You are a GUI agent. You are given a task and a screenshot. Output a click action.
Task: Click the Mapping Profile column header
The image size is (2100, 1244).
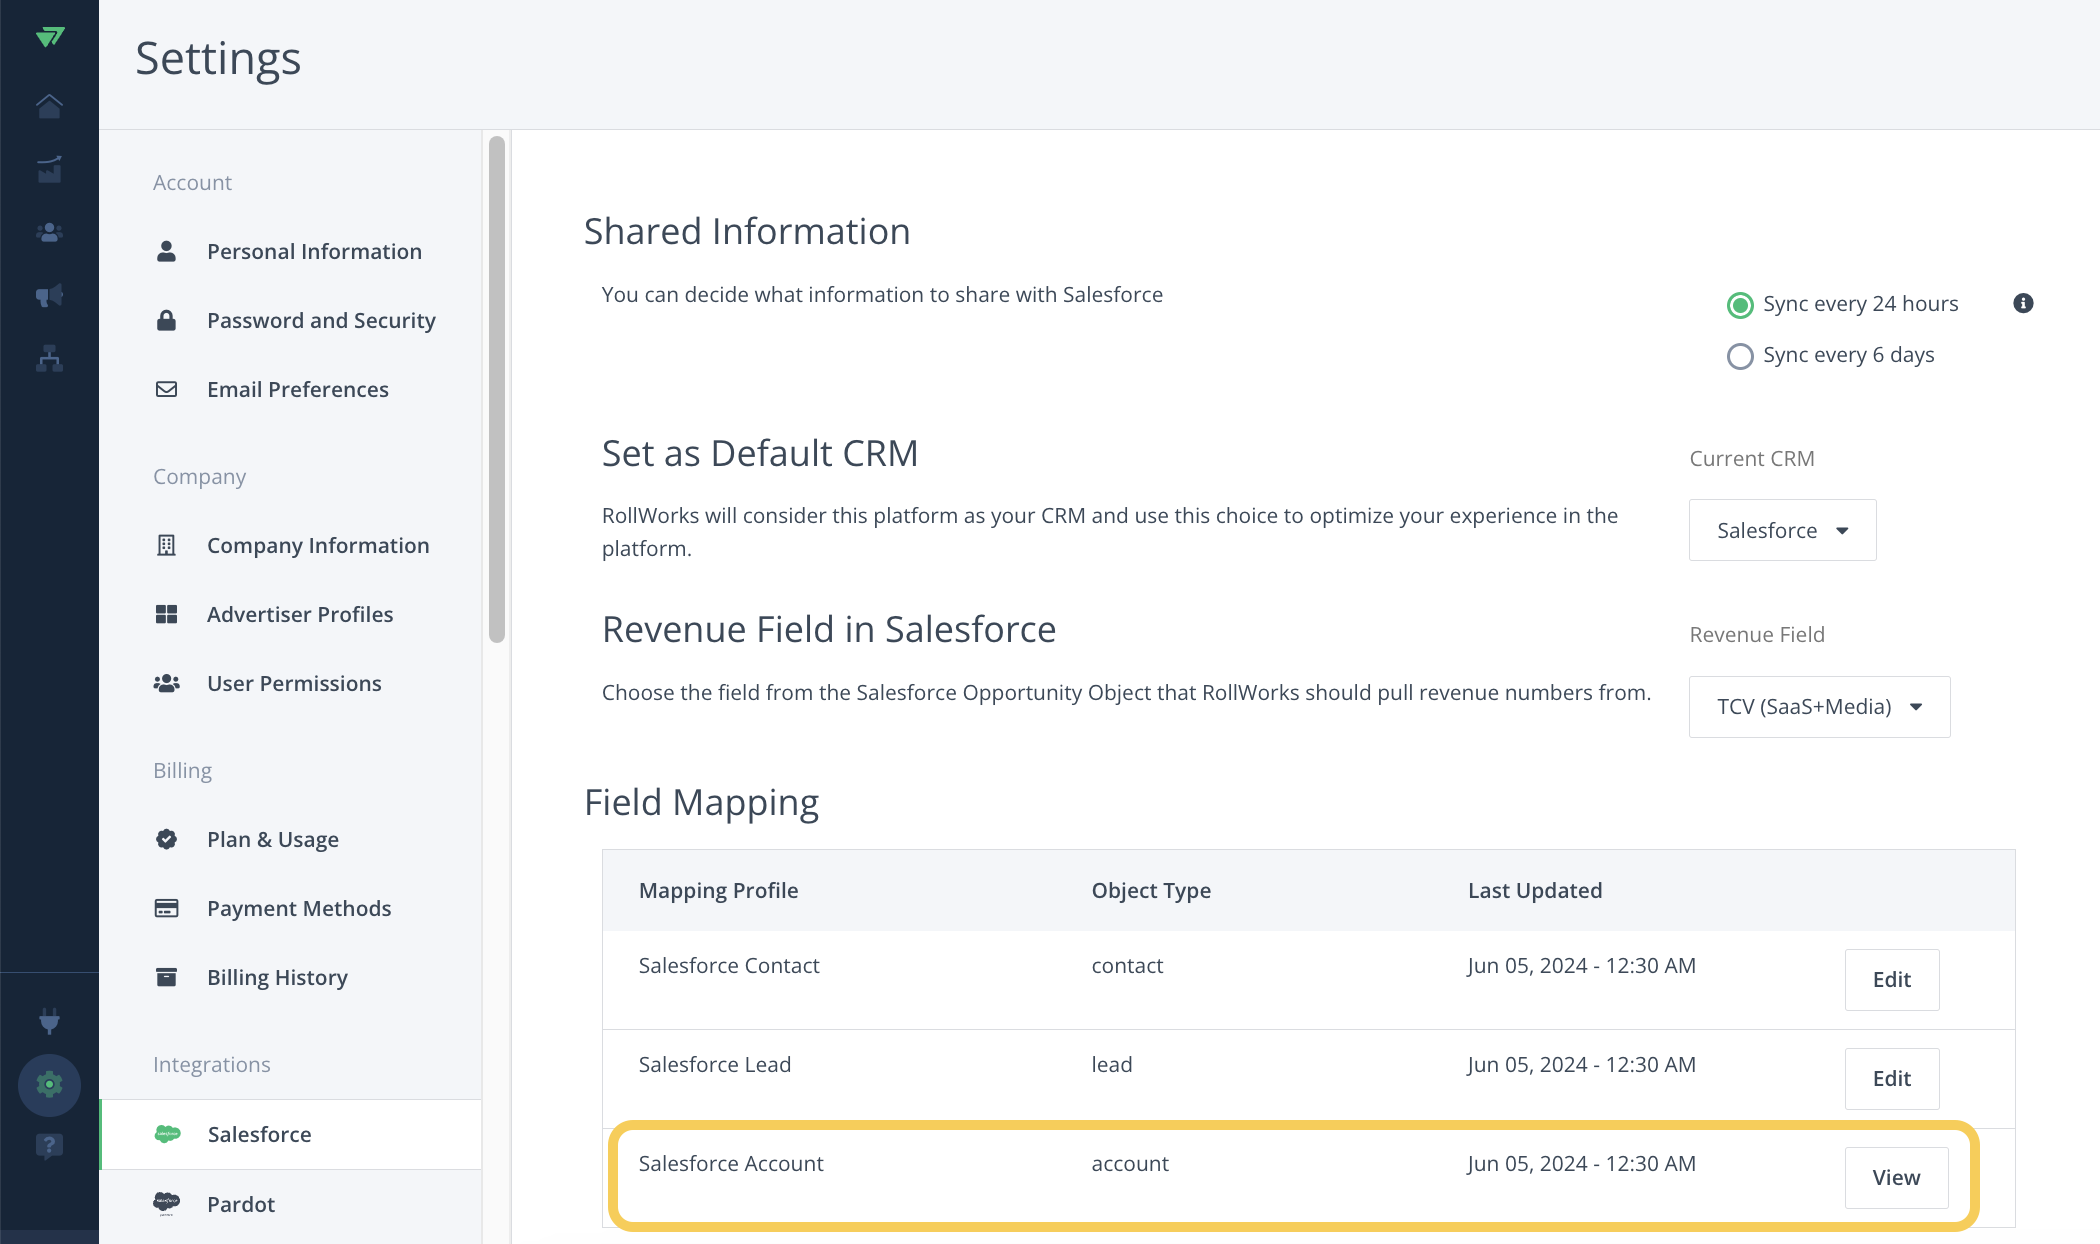[x=718, y=890]
